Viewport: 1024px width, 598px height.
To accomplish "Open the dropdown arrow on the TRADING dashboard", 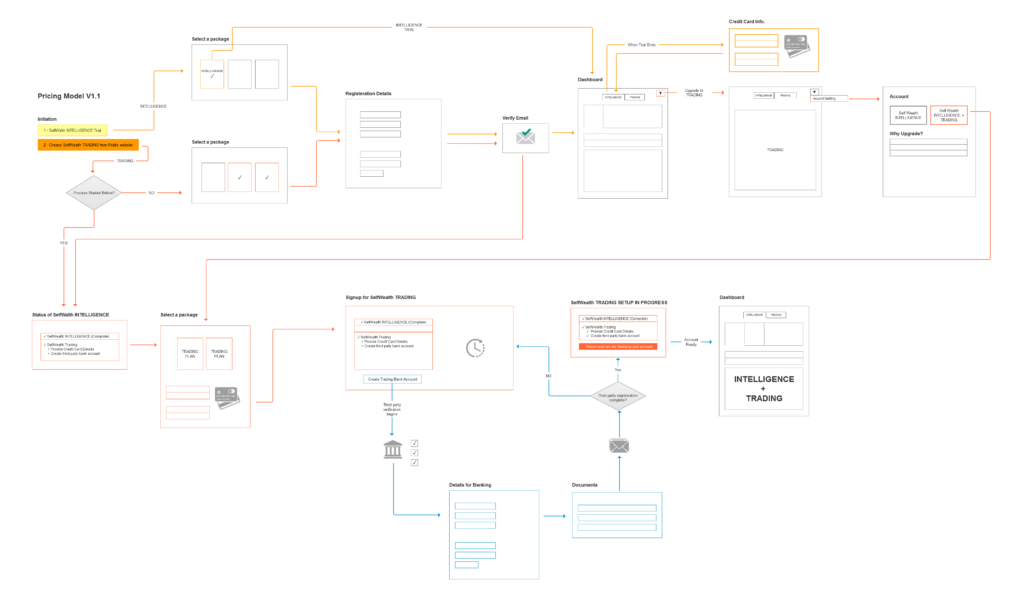I will 814,92.
